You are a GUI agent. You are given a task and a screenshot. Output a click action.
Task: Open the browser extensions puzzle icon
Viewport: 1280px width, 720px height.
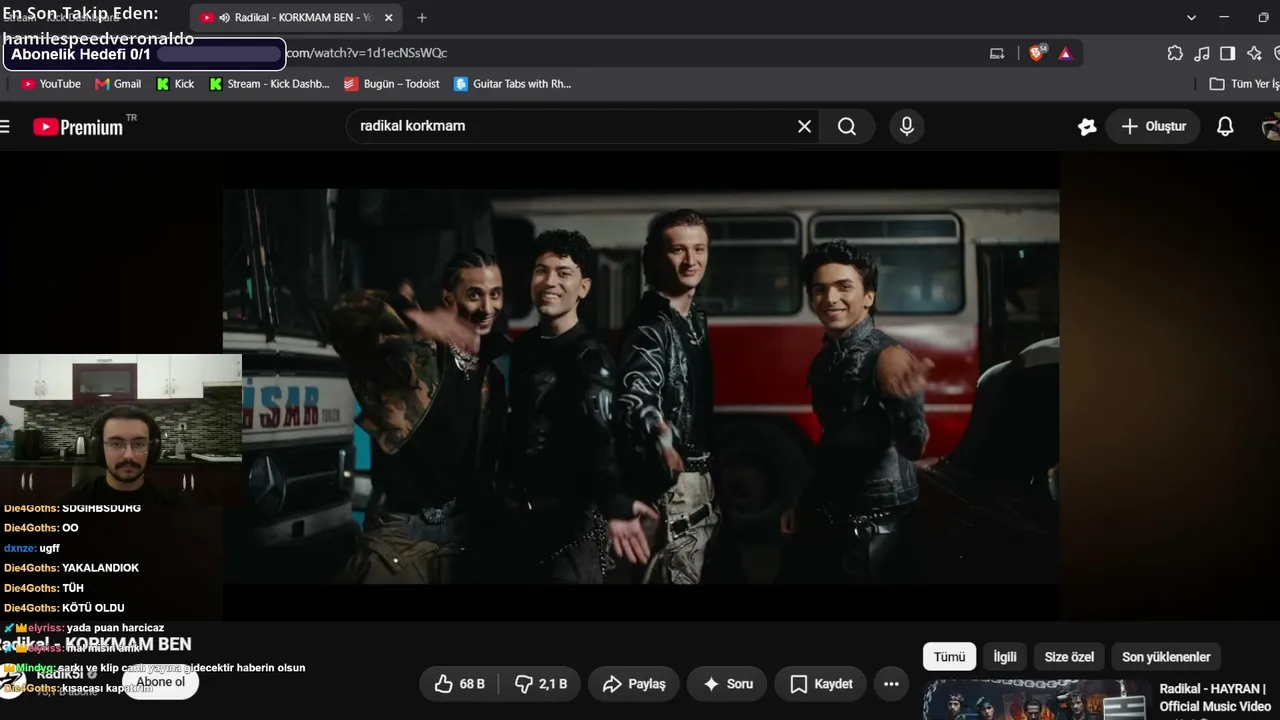[1175, 53]
